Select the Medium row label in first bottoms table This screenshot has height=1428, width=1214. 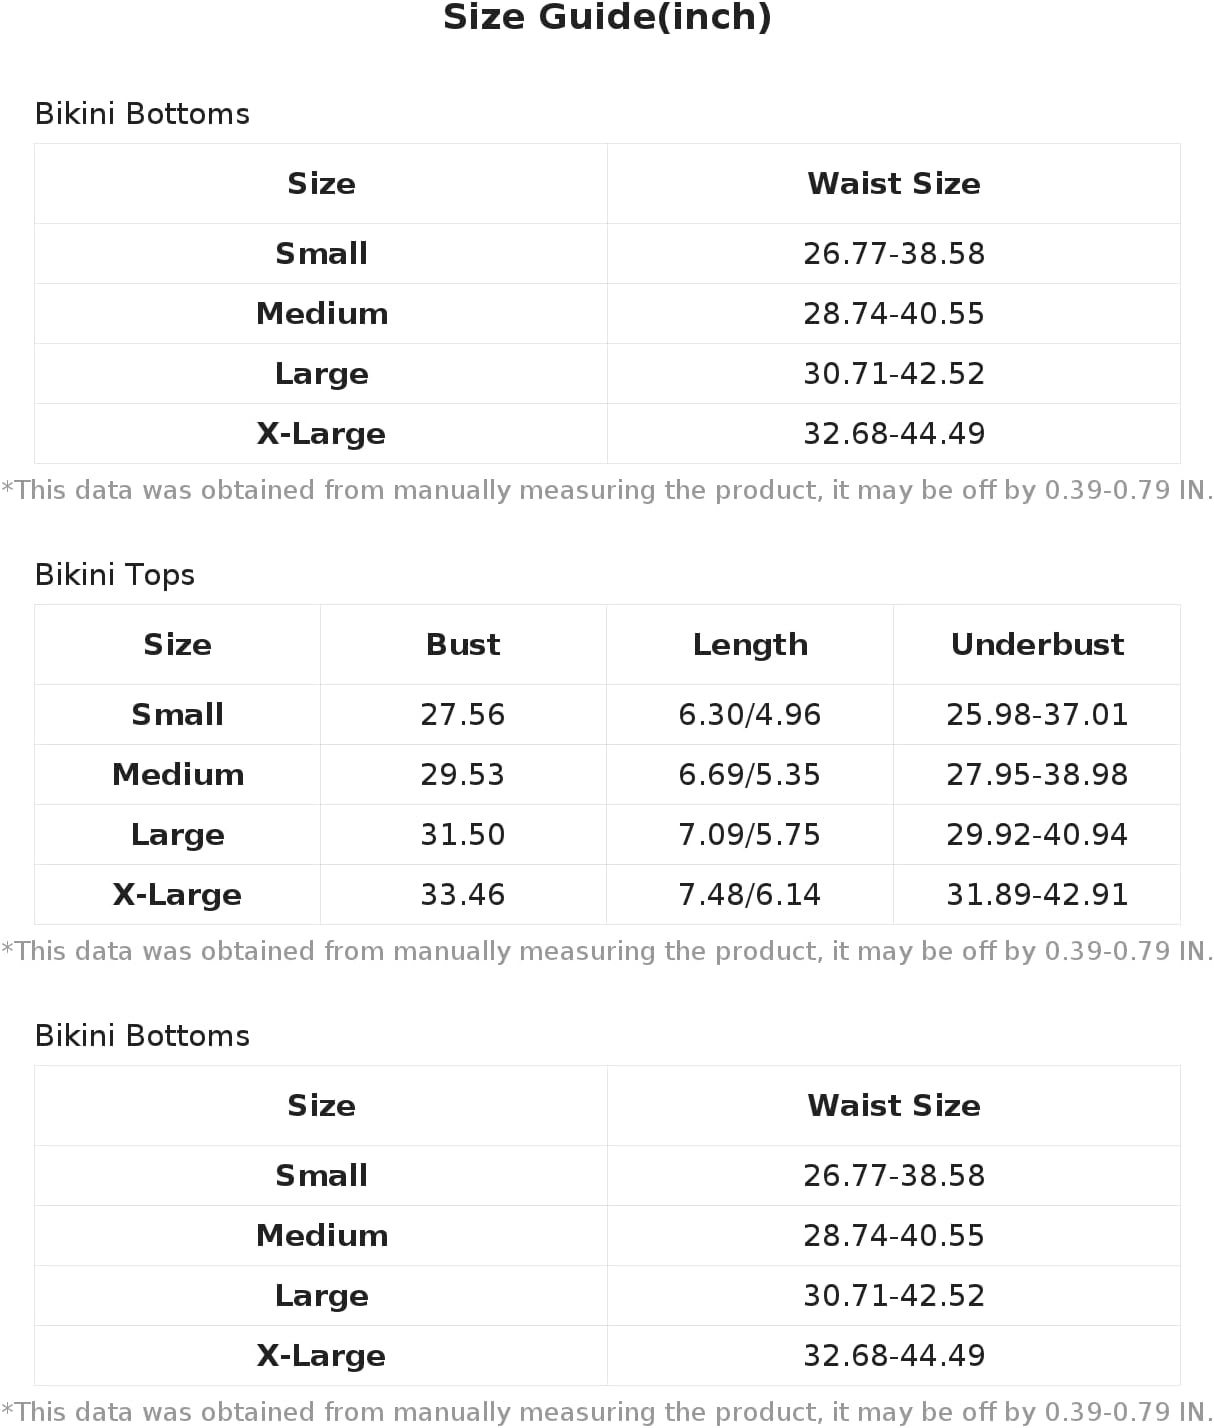click(322, 314)
